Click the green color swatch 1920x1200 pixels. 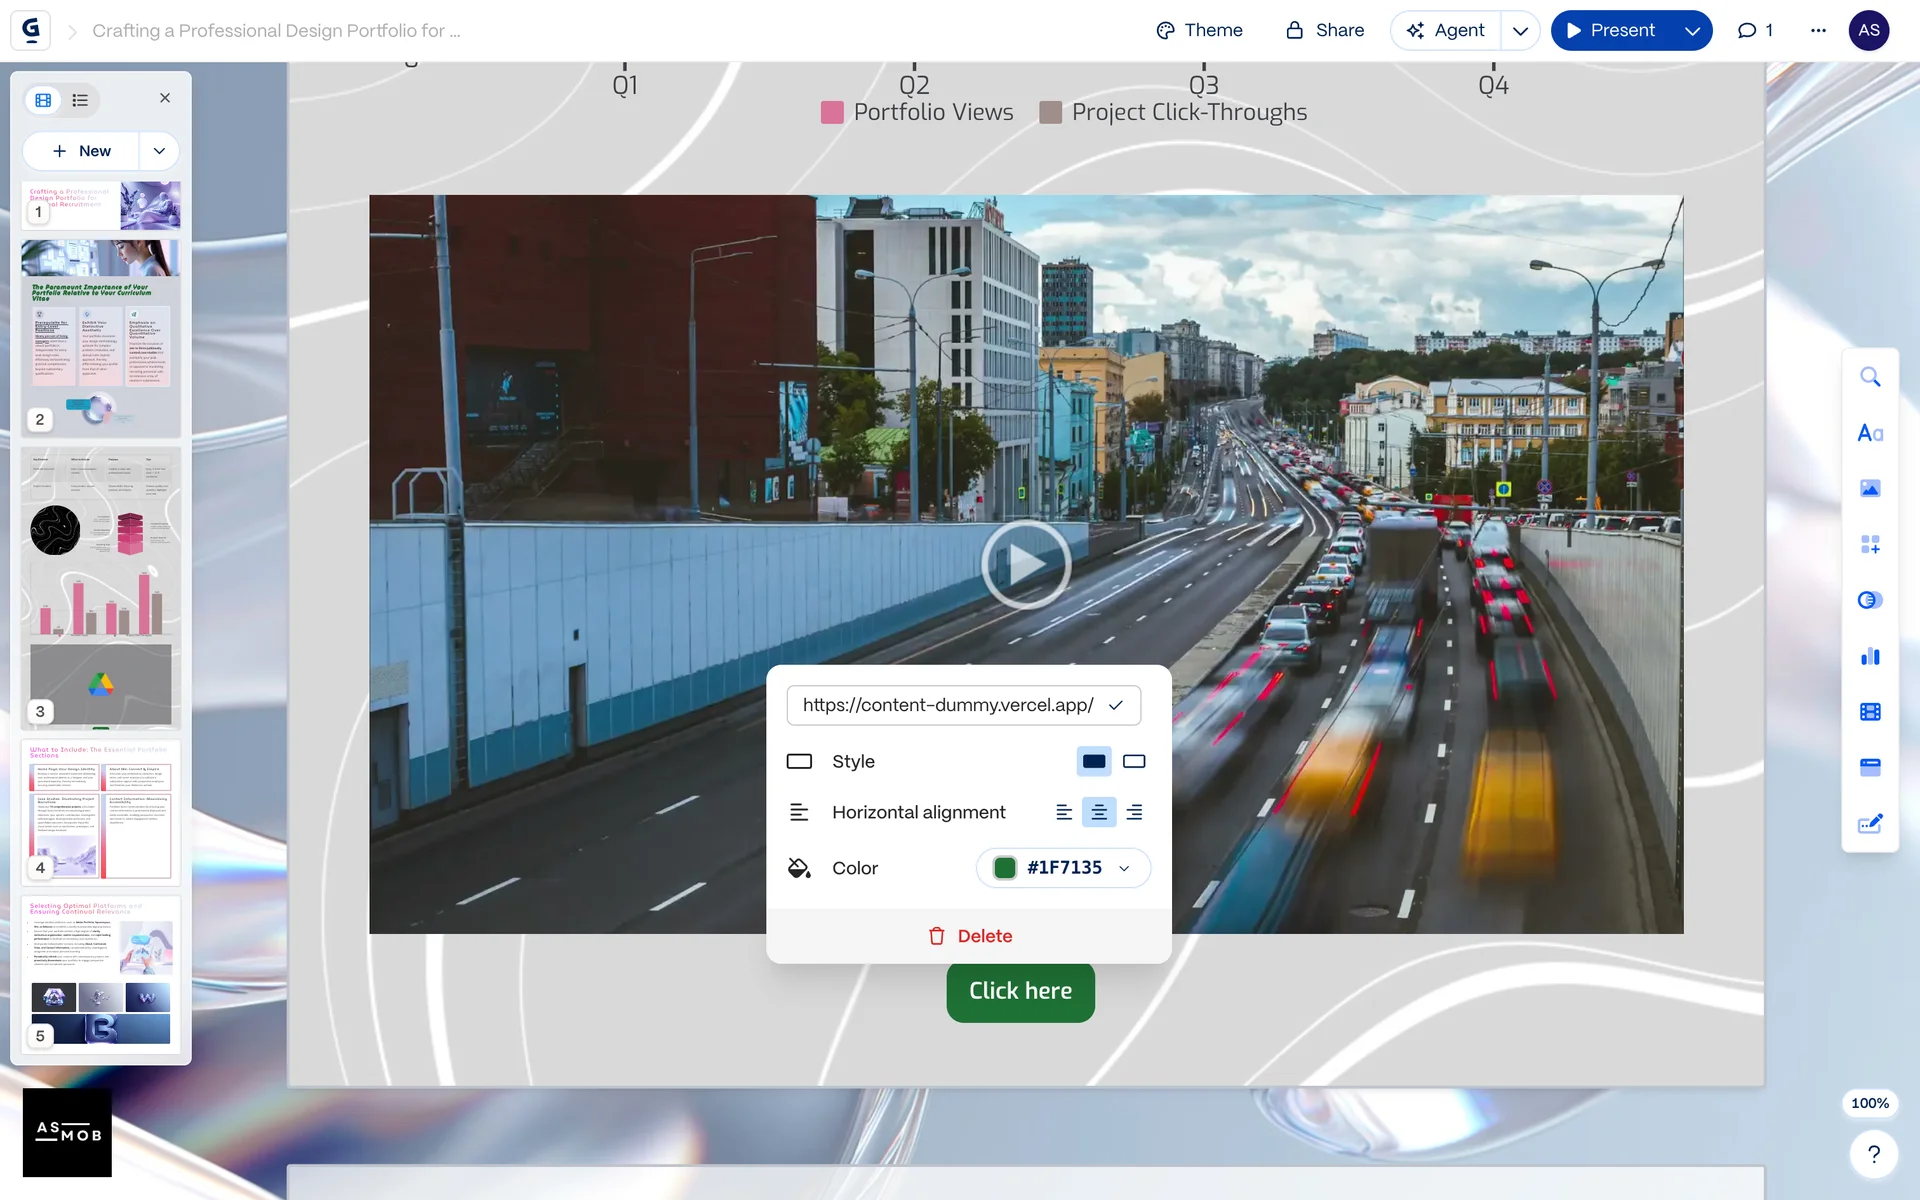[1005, 868]
